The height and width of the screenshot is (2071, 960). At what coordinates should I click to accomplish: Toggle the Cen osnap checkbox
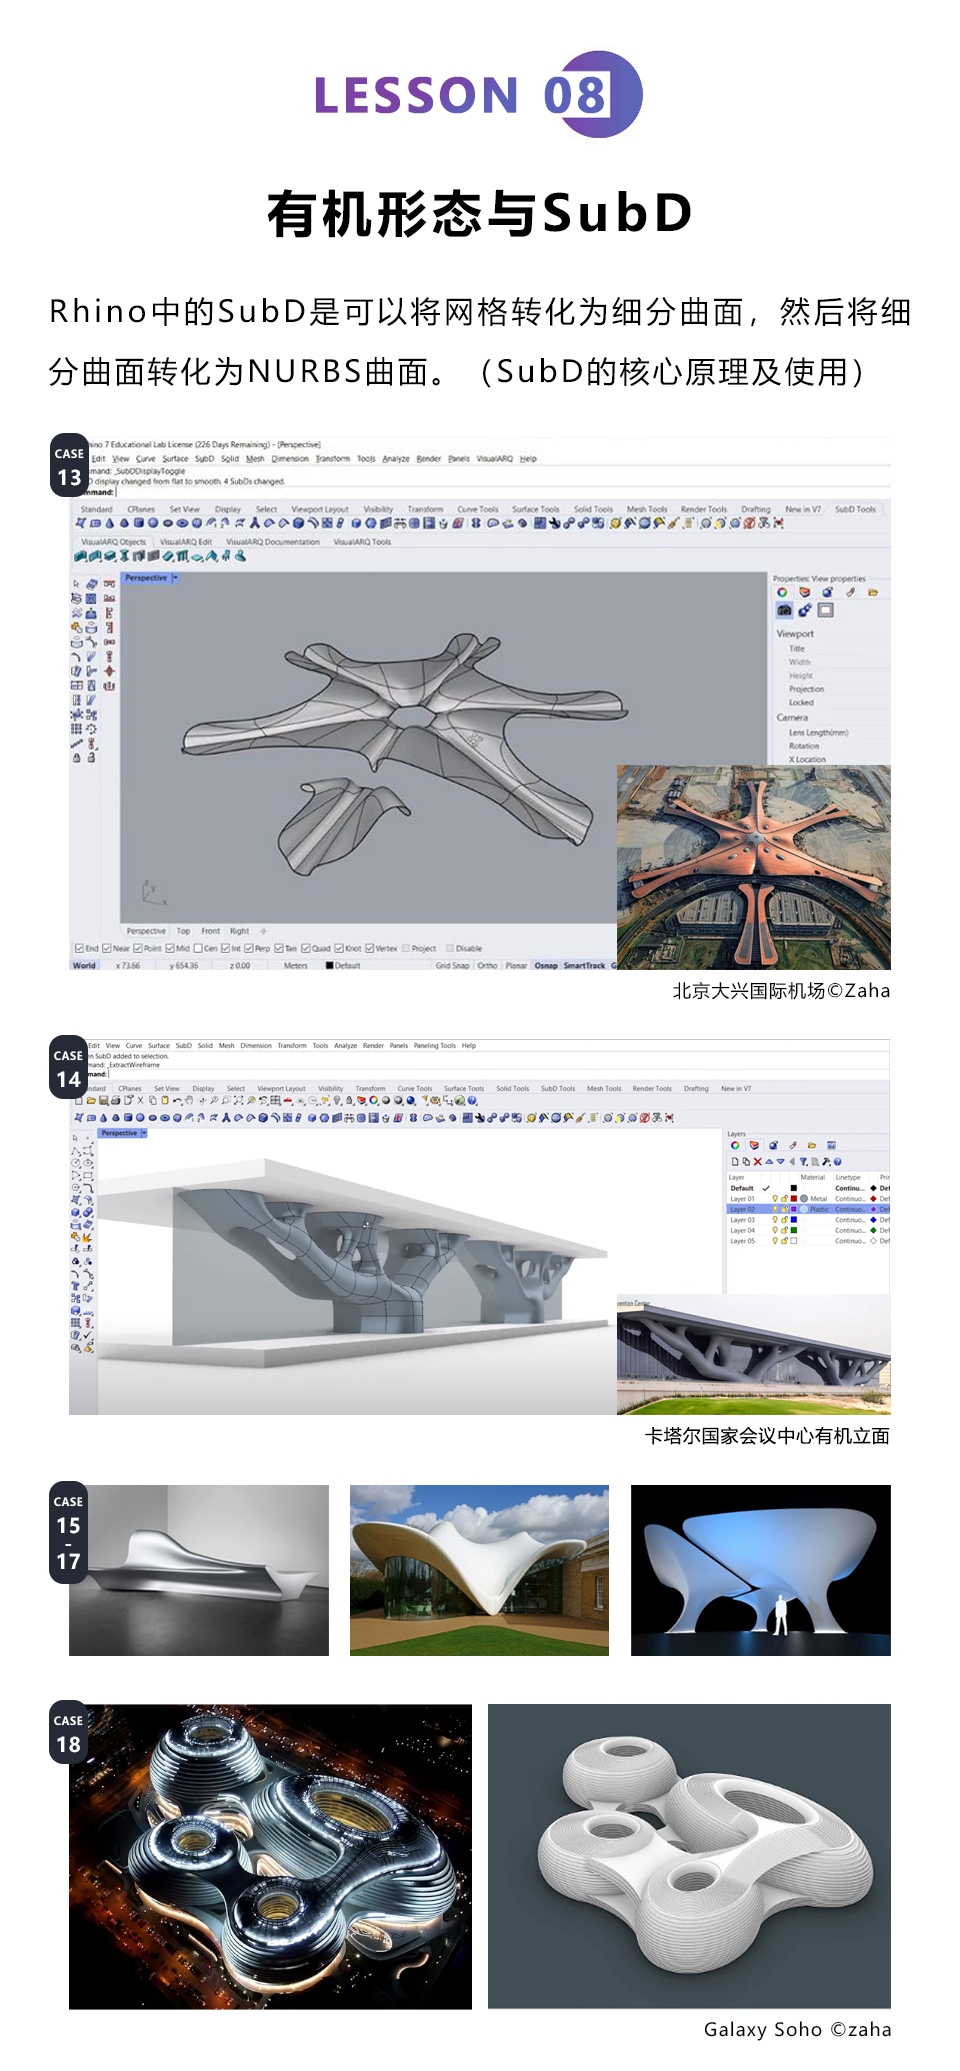(199, 948)
